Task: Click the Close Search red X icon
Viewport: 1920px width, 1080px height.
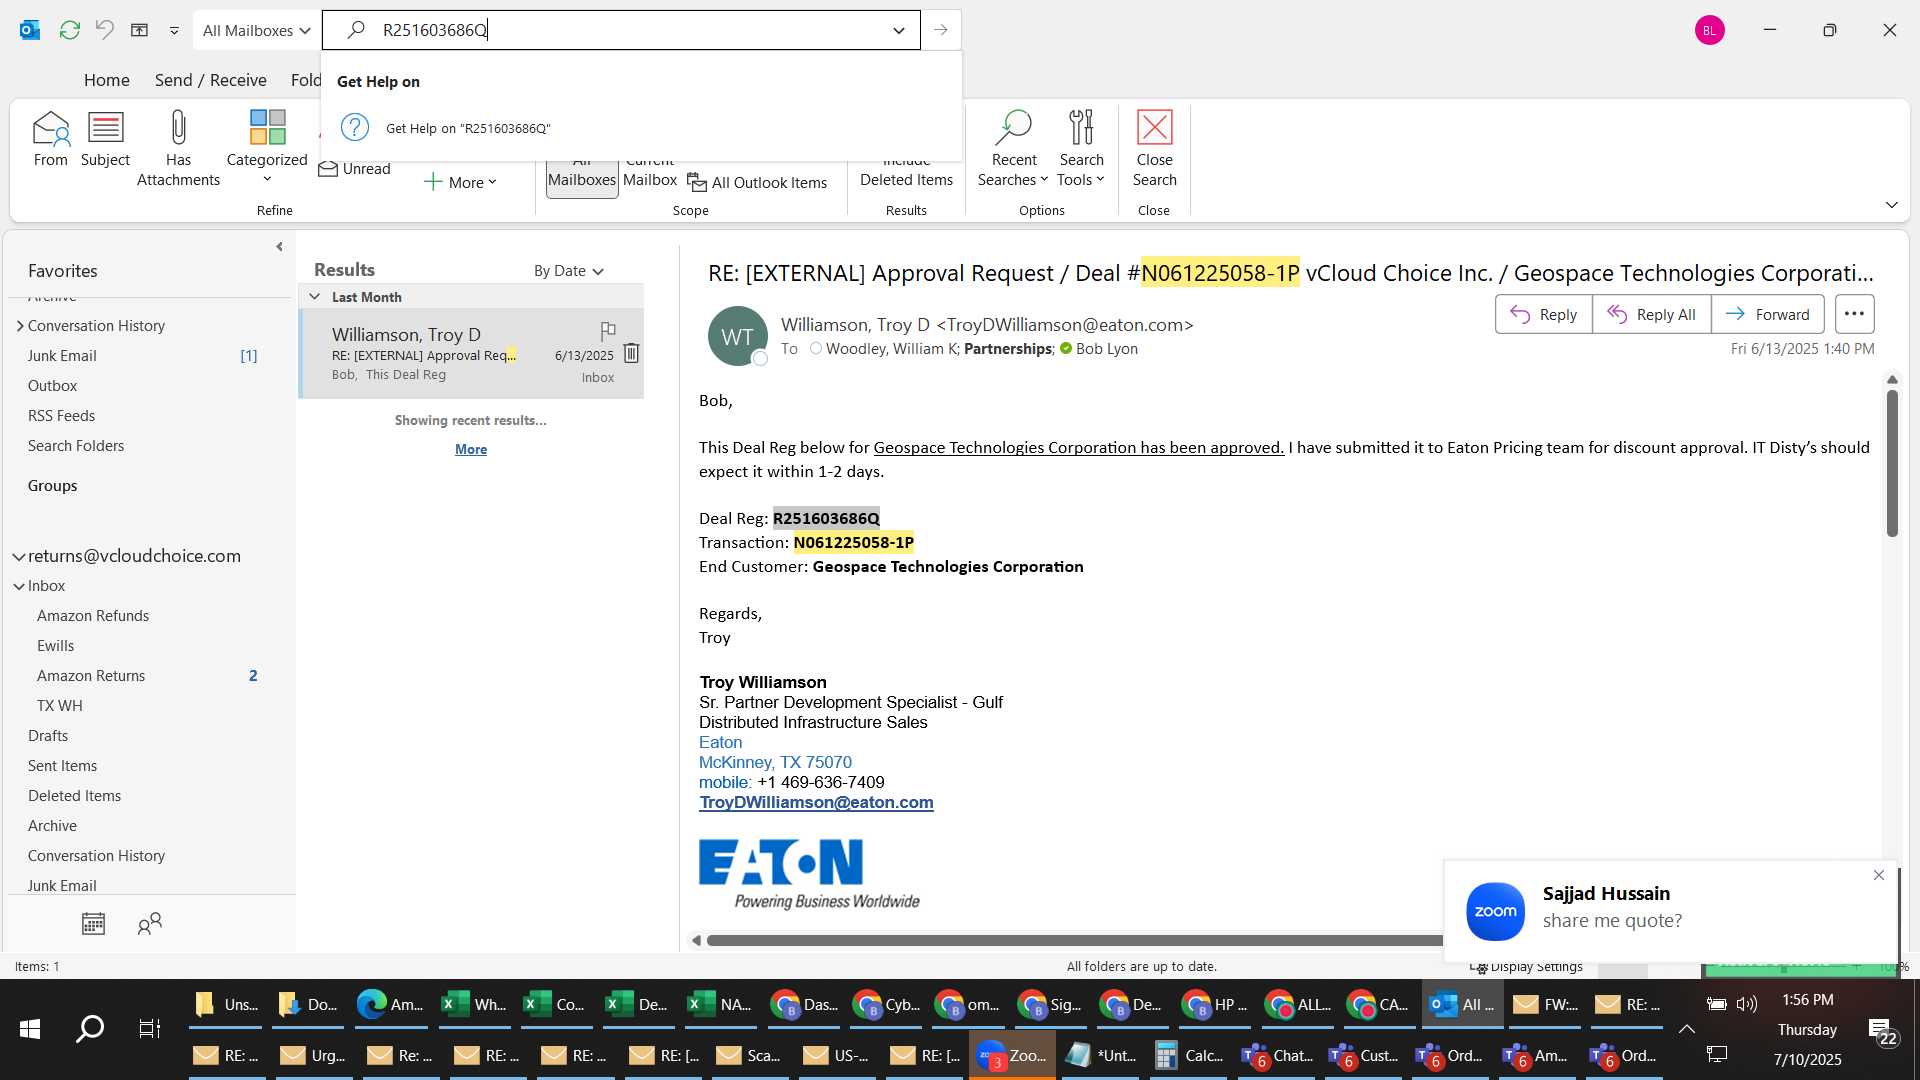Action: 1154,148
